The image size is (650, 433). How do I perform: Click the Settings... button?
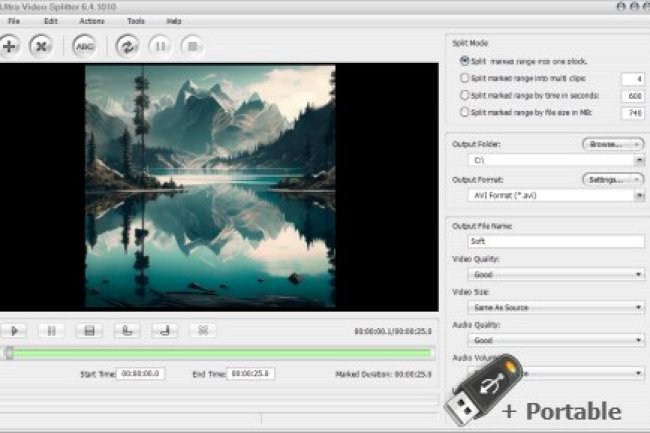613,180
